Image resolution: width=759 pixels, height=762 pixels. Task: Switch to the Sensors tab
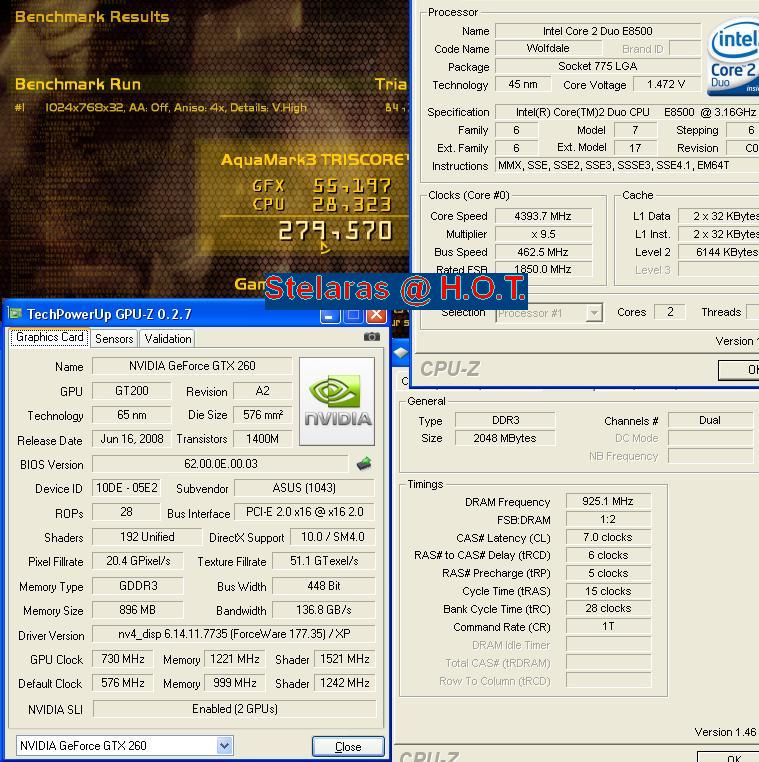pyautogui.click(x=114, y=339)
